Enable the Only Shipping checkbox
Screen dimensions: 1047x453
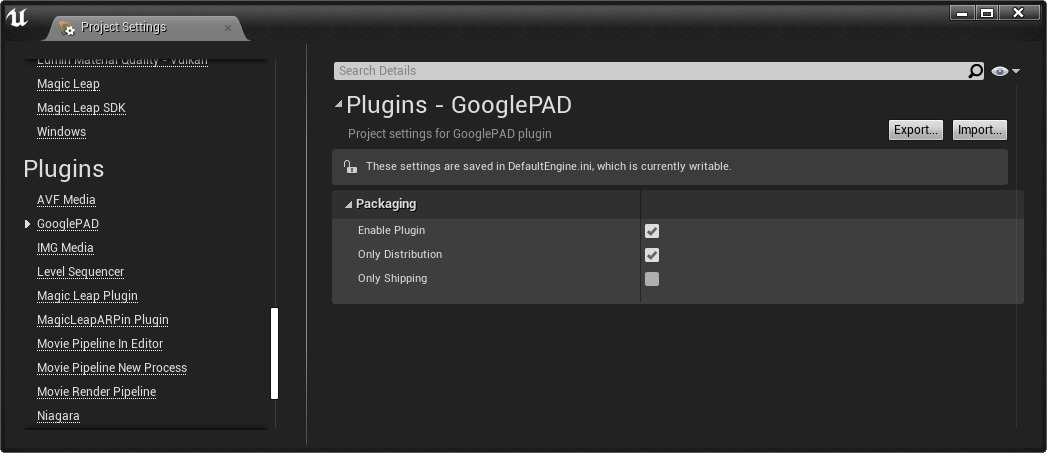click(x=652, y=279)
